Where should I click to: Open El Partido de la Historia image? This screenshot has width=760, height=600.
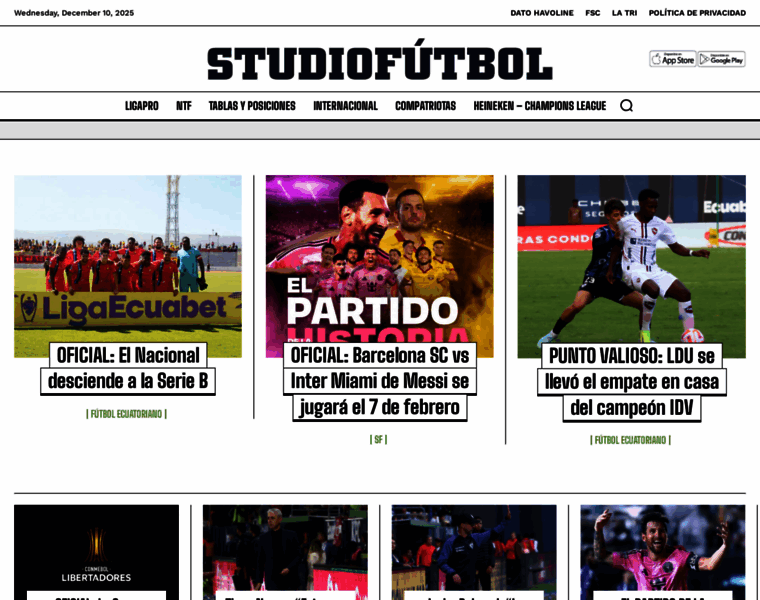pyautogui.click(x=380, y=267)
